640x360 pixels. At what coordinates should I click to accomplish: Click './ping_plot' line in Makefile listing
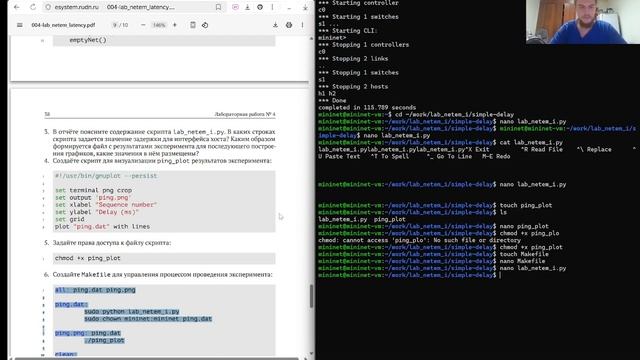(104, 340)
